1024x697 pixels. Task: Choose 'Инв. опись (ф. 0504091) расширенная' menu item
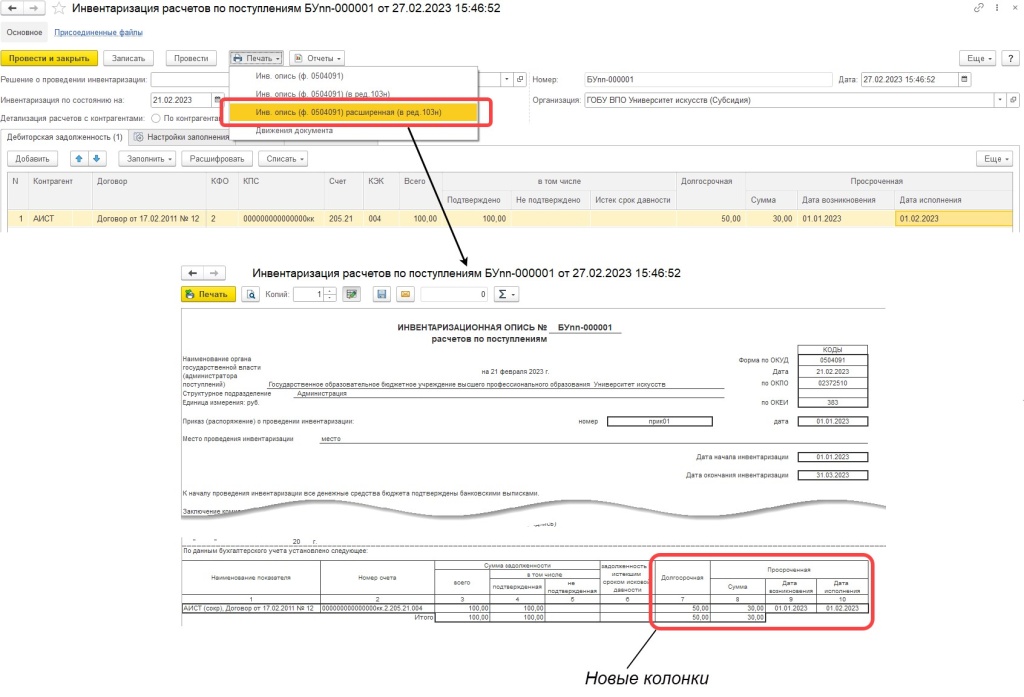click(348, 112)
